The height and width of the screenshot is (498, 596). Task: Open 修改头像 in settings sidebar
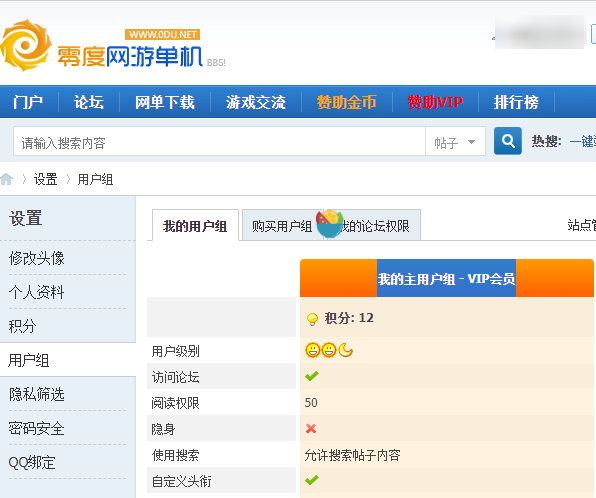click(x=36, y=258)
